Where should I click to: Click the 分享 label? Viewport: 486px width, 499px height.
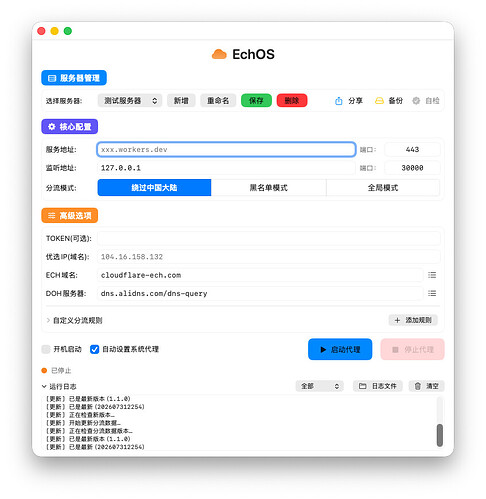pos(355,101)
